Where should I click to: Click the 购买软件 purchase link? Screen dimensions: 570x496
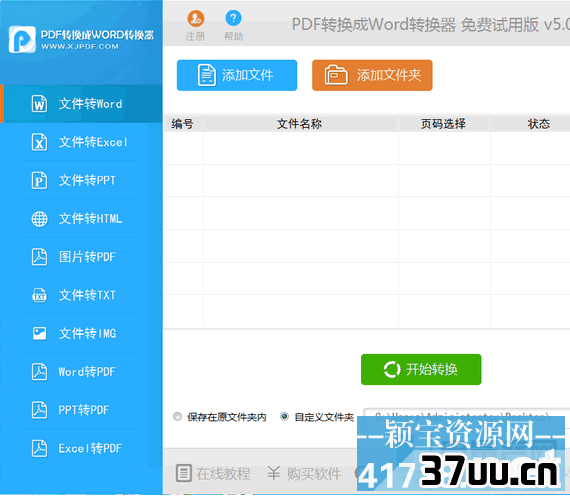(304, 473)
